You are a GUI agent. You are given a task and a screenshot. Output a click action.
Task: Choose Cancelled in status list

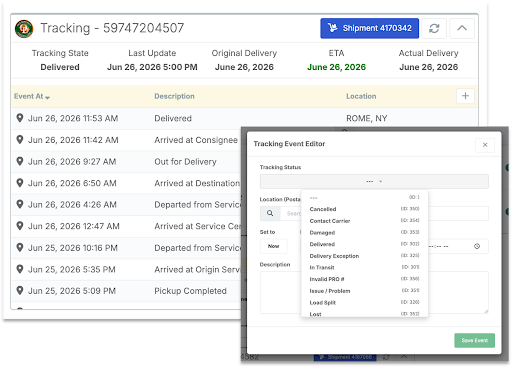[x=364, y=209]
